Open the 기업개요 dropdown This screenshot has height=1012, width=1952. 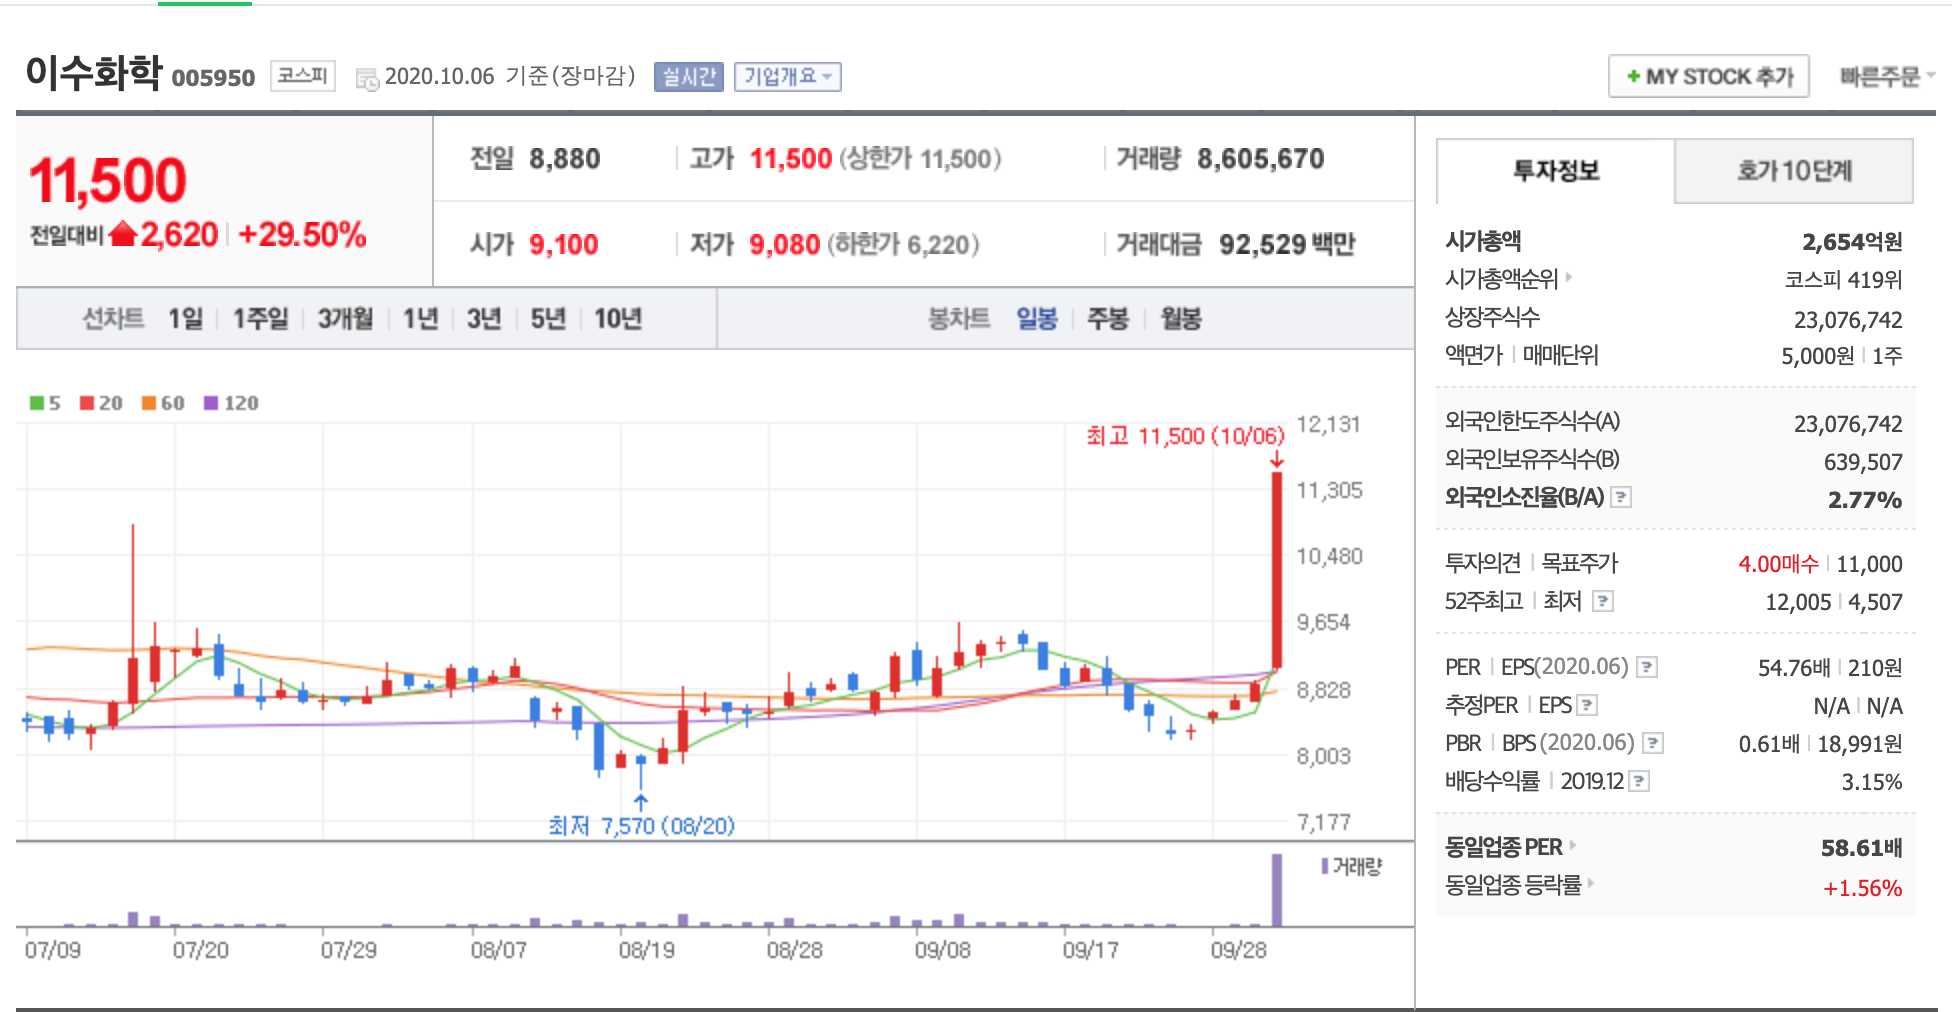[788, 77]
